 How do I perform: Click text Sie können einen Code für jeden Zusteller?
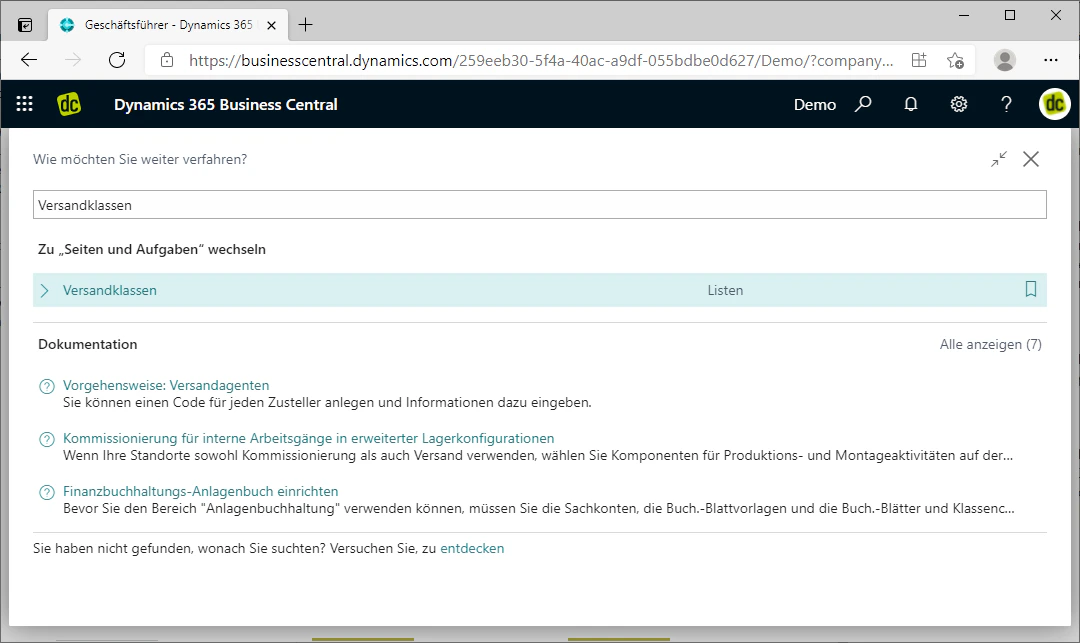[327, 403]
